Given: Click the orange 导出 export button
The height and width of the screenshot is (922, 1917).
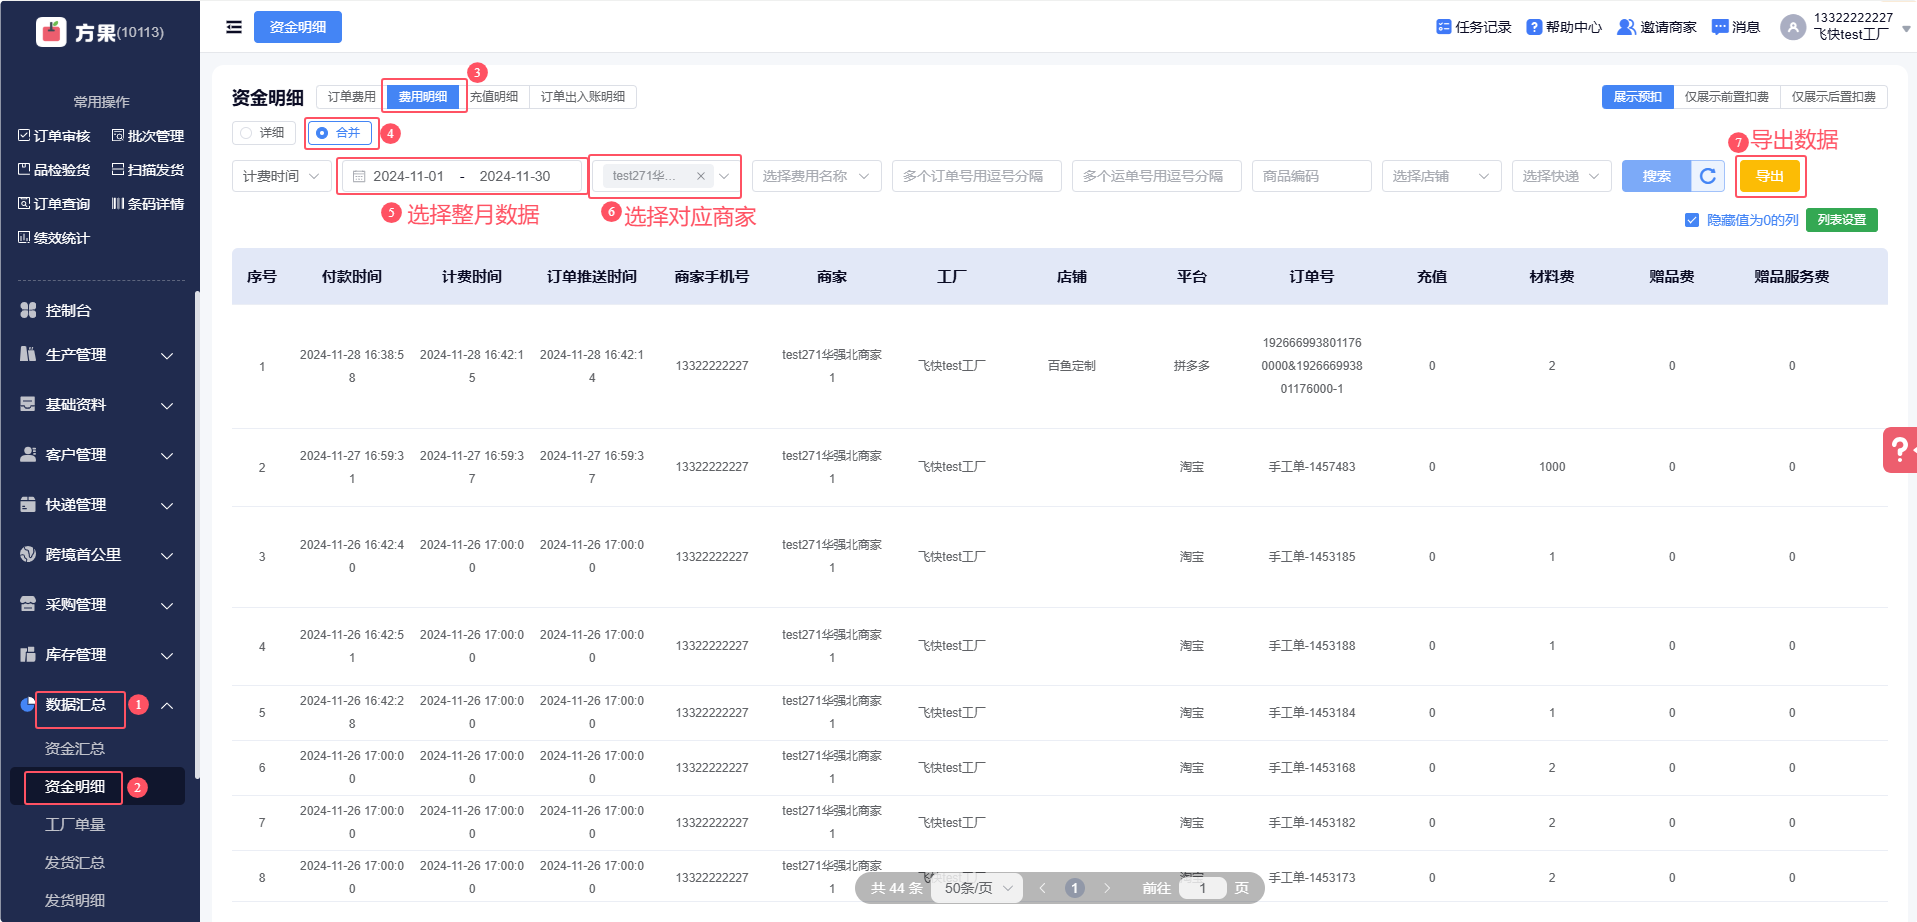Looking at the screenshot, I should pos(1769,176).
